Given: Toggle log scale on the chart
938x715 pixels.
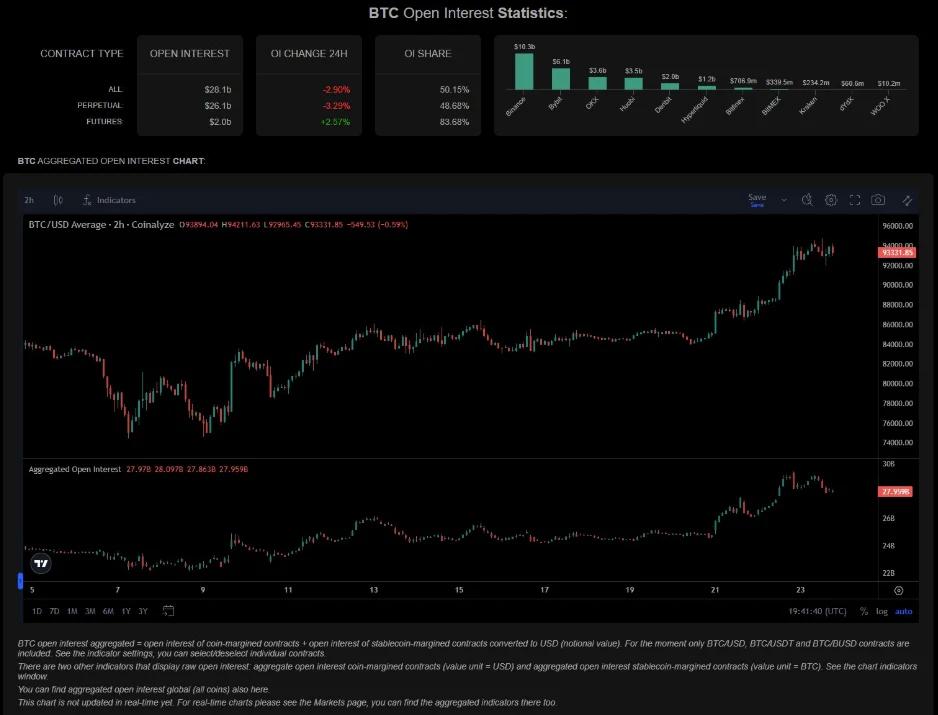Looking at the screenshot, I should coord(881,611).
